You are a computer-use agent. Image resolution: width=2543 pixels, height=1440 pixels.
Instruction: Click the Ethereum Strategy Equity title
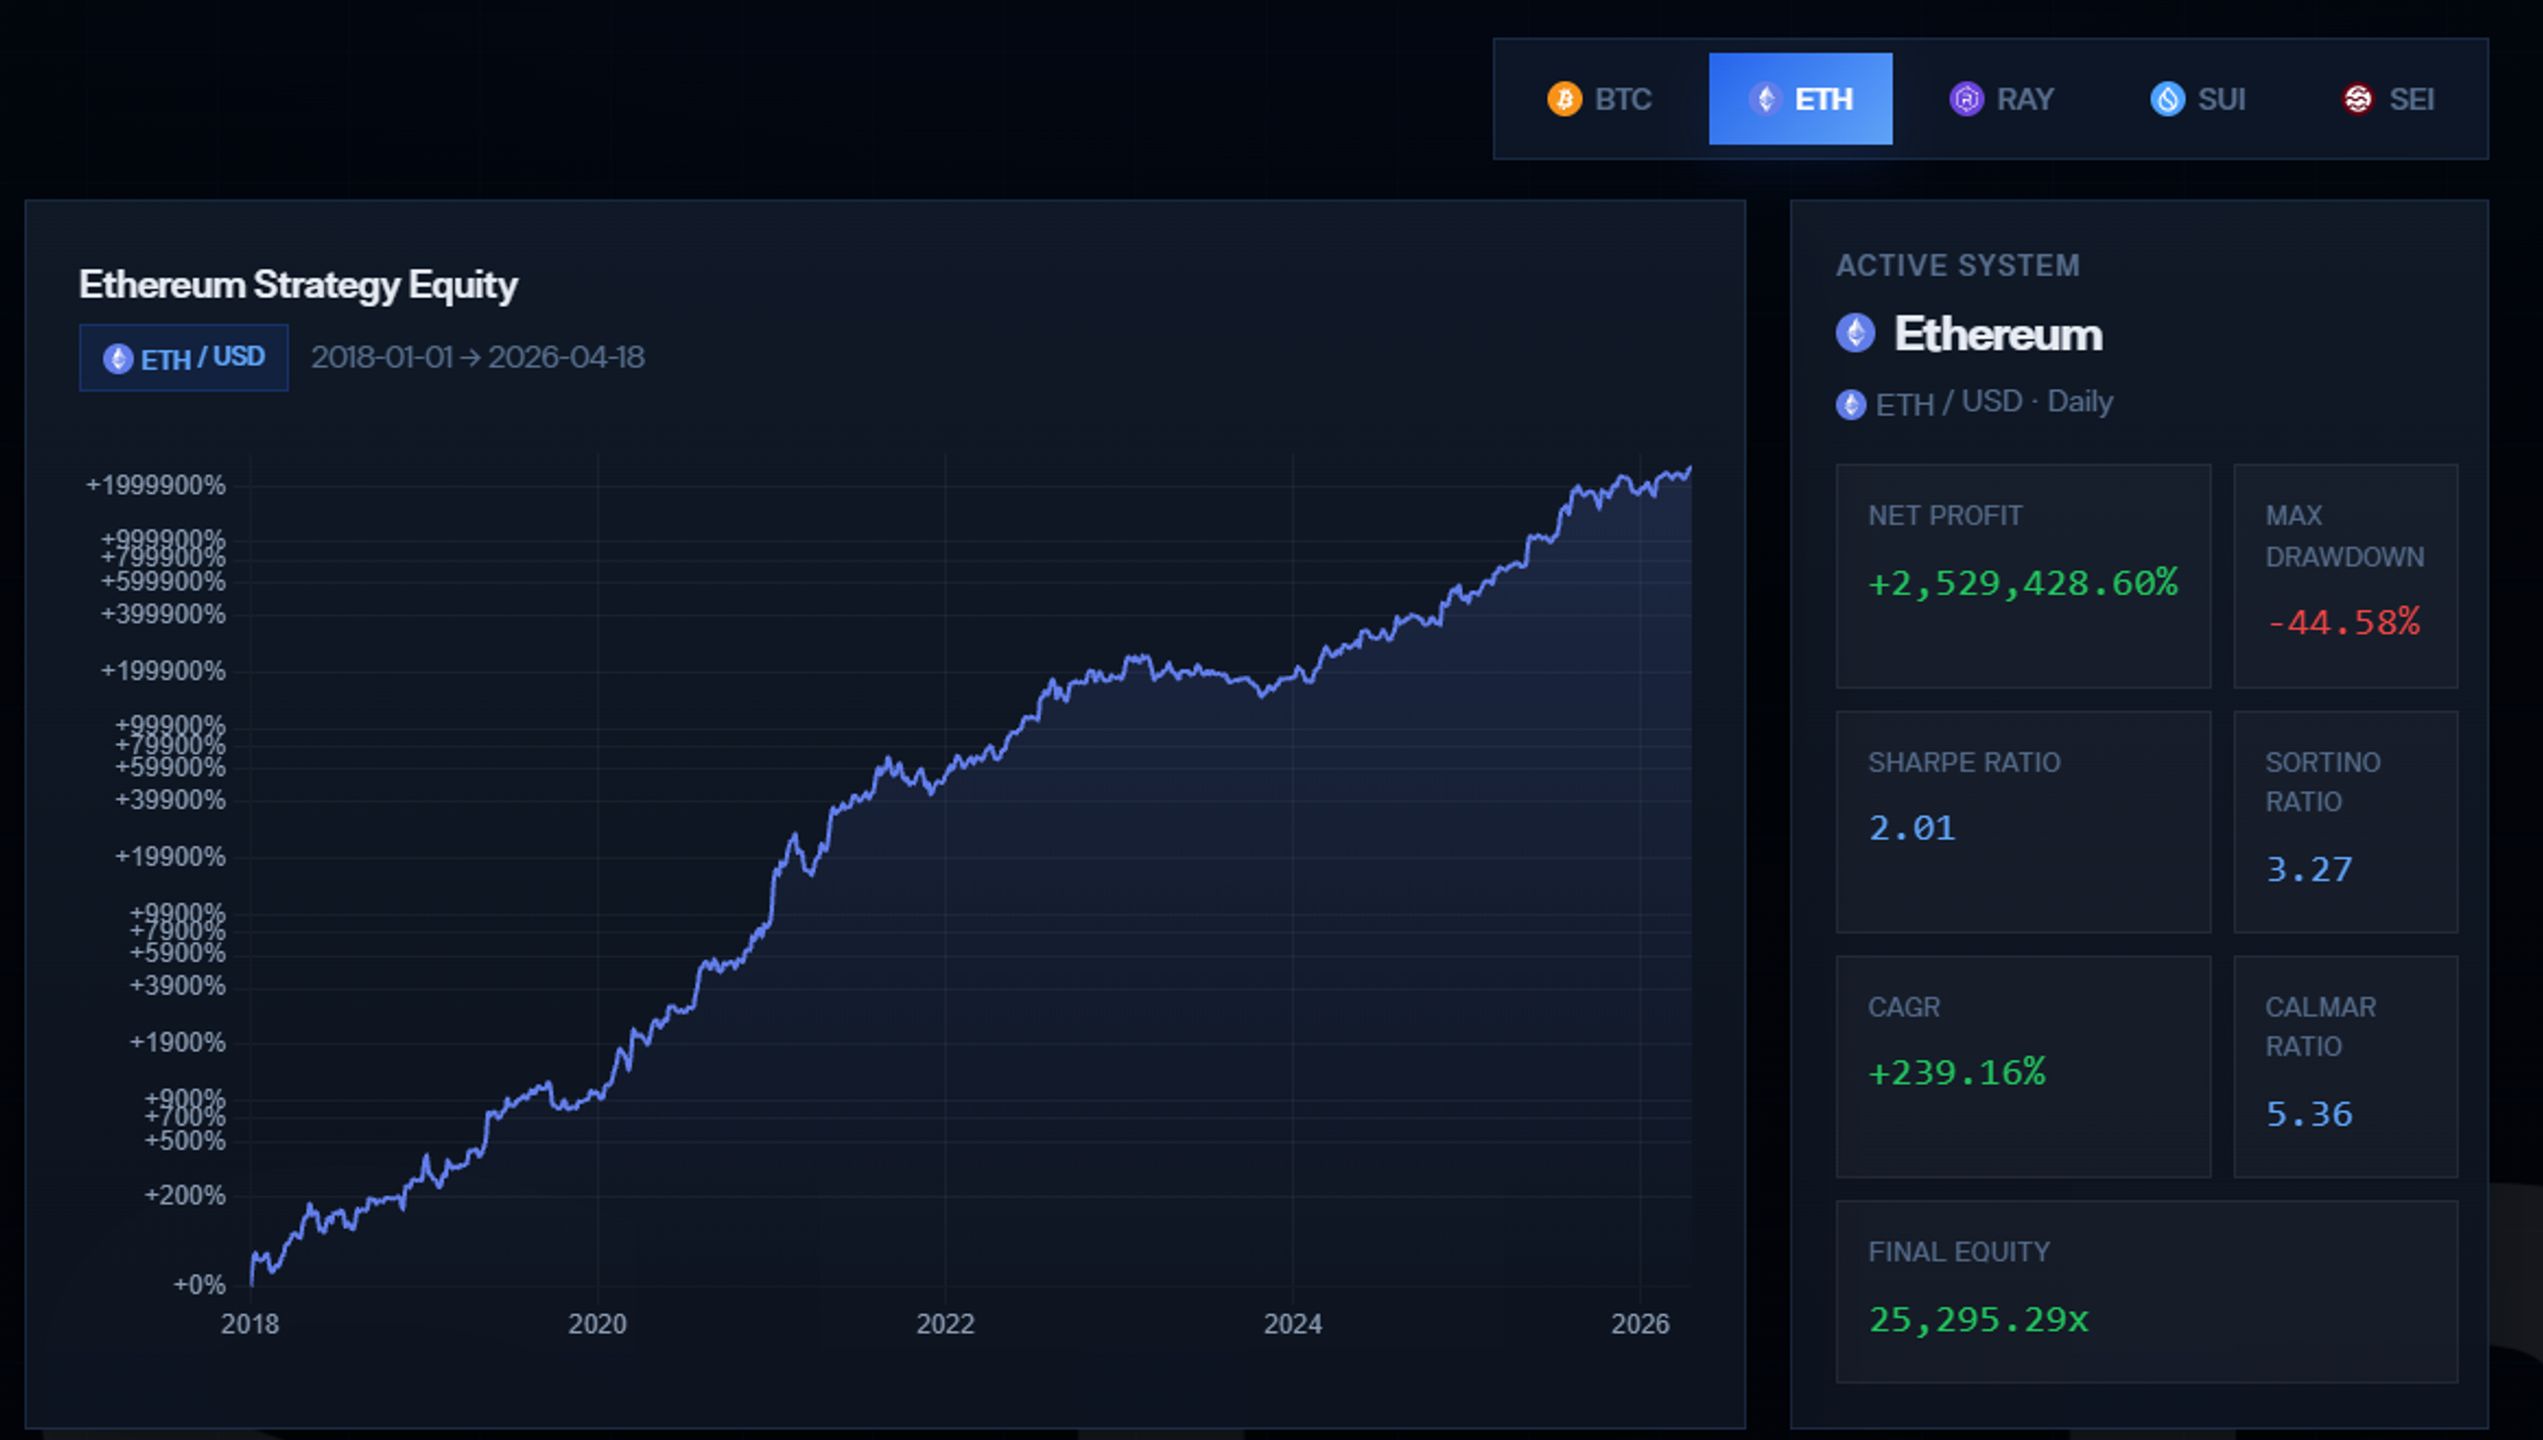point(298,285)
